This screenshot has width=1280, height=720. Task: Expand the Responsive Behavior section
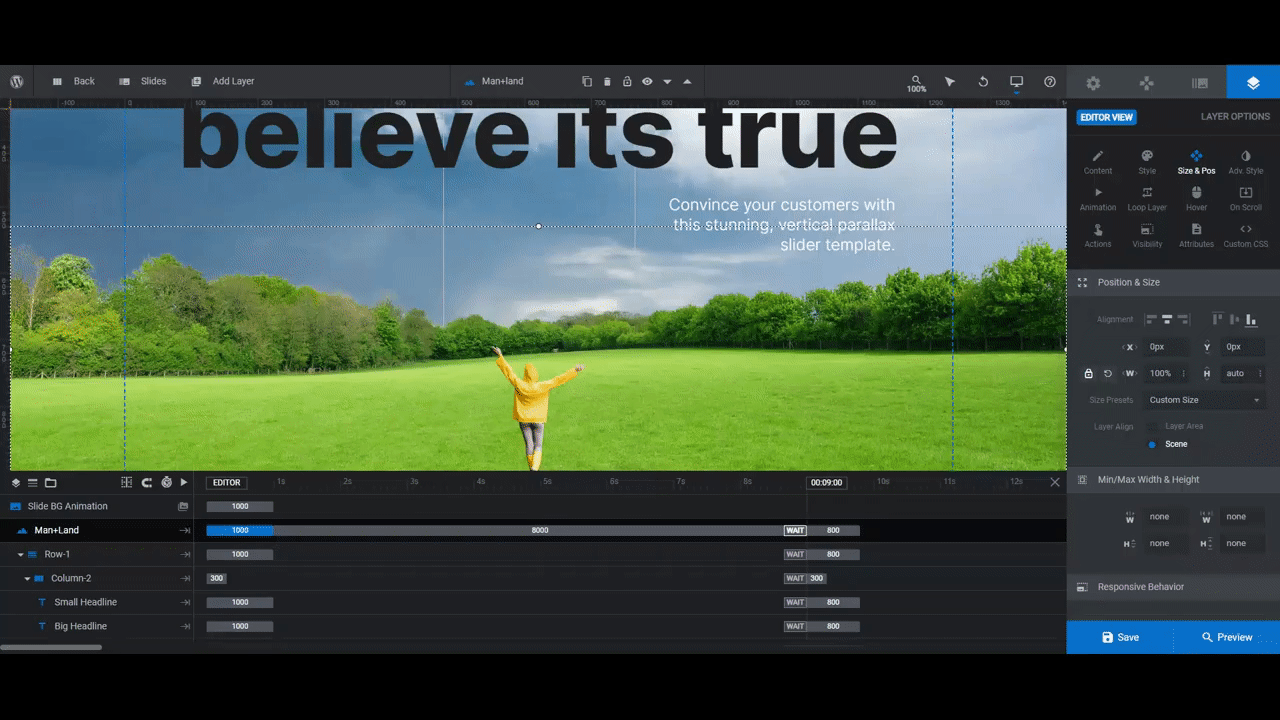[x=1173, y=587]
